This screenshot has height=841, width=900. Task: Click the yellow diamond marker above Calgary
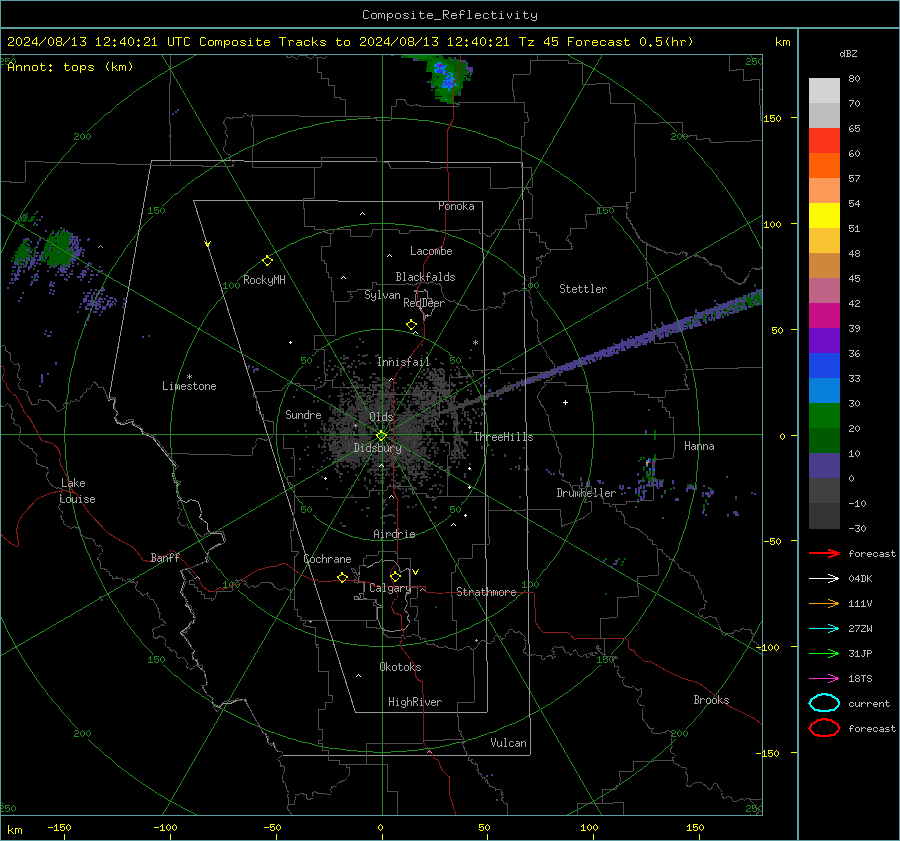[x=395, y=576]
